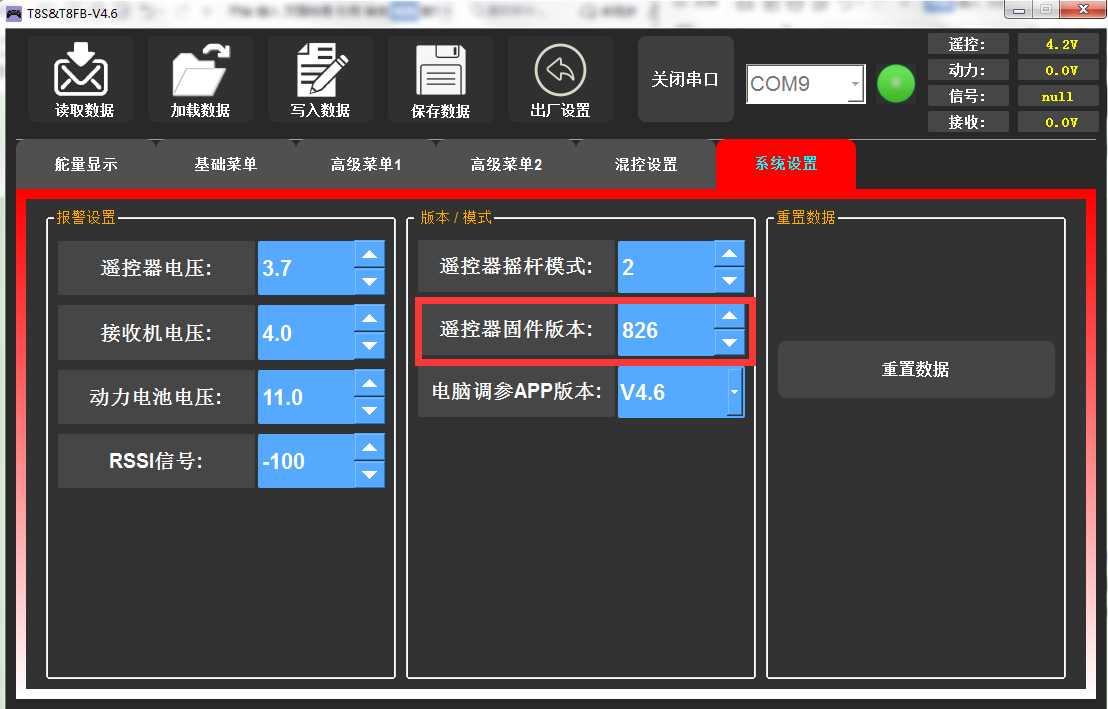Click the 遥控器固件版本 field showing 826
Screen dimensions: 1108x709
pyautogui.click(x=665, y=330)
